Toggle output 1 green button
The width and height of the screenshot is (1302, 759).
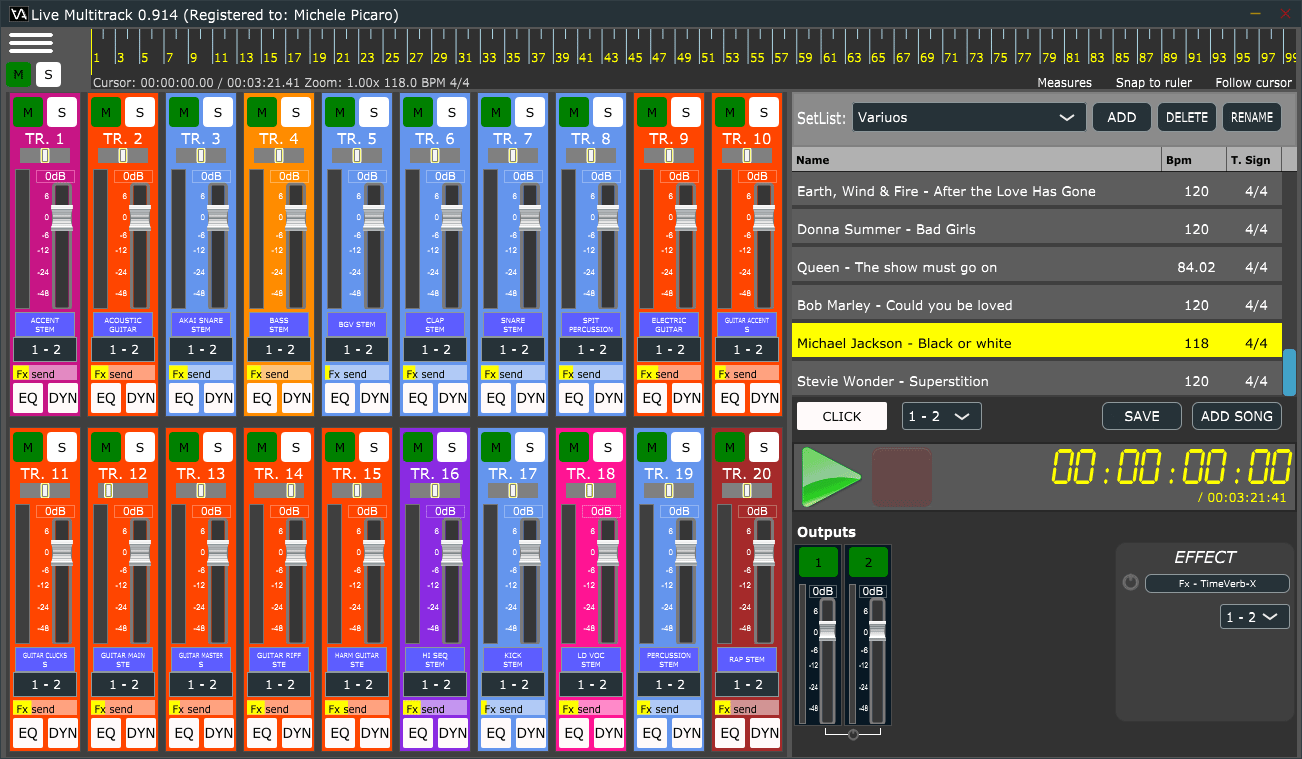click(818, 562)
